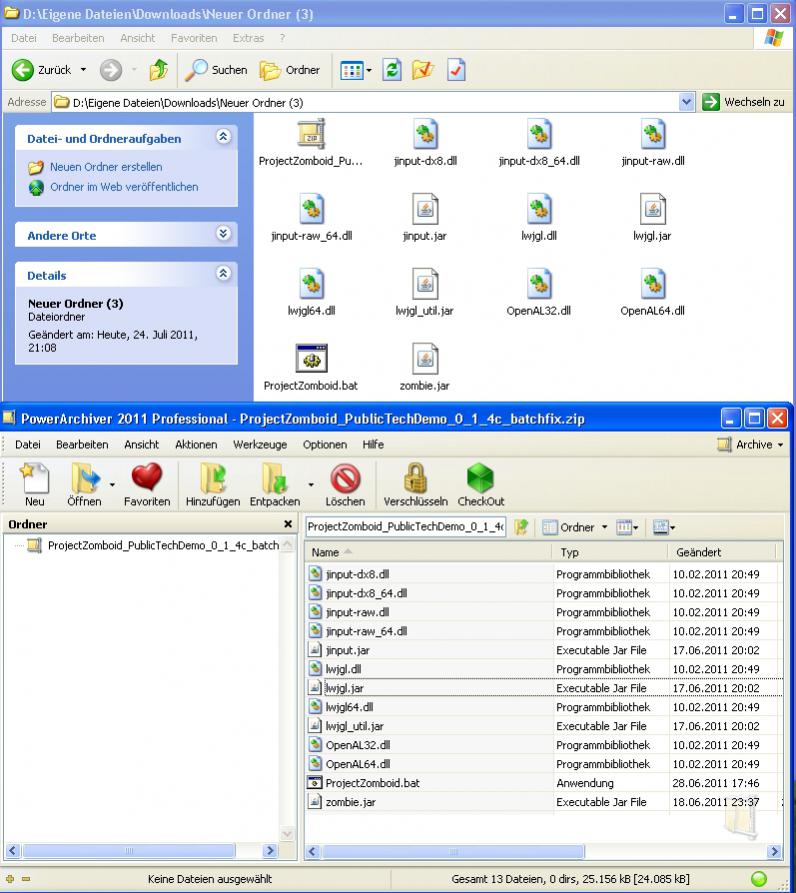Click the Wechseln zu go button

click(x=743, y=103)
